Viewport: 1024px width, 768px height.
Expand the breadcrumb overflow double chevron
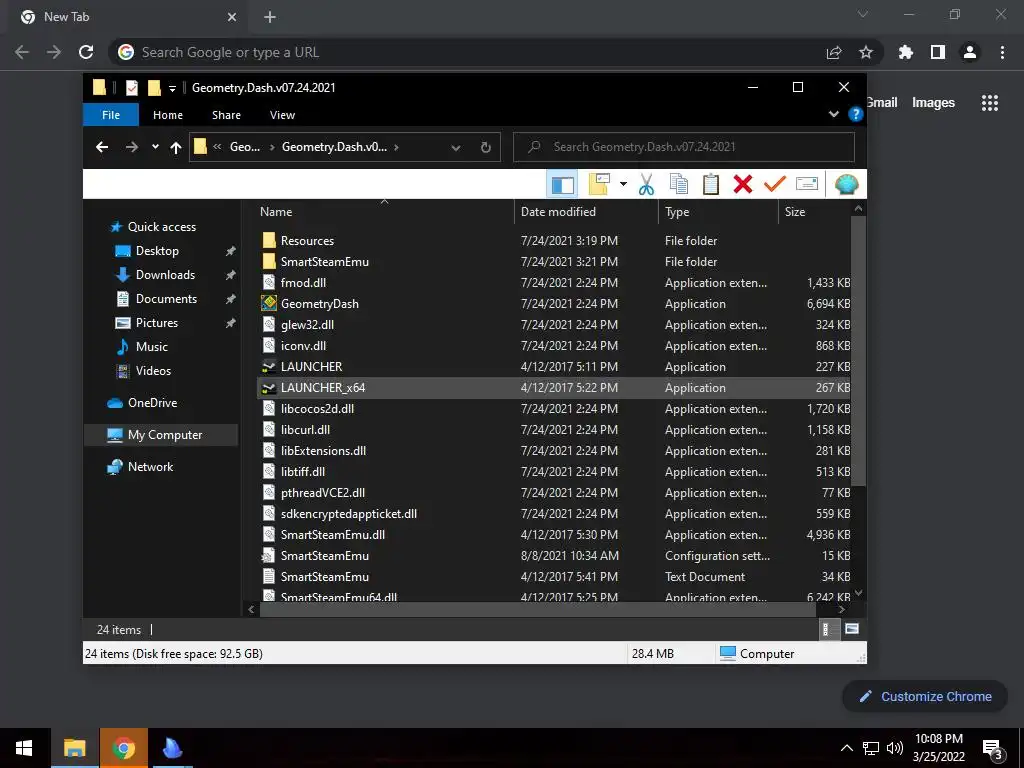(x=217, y=147)
